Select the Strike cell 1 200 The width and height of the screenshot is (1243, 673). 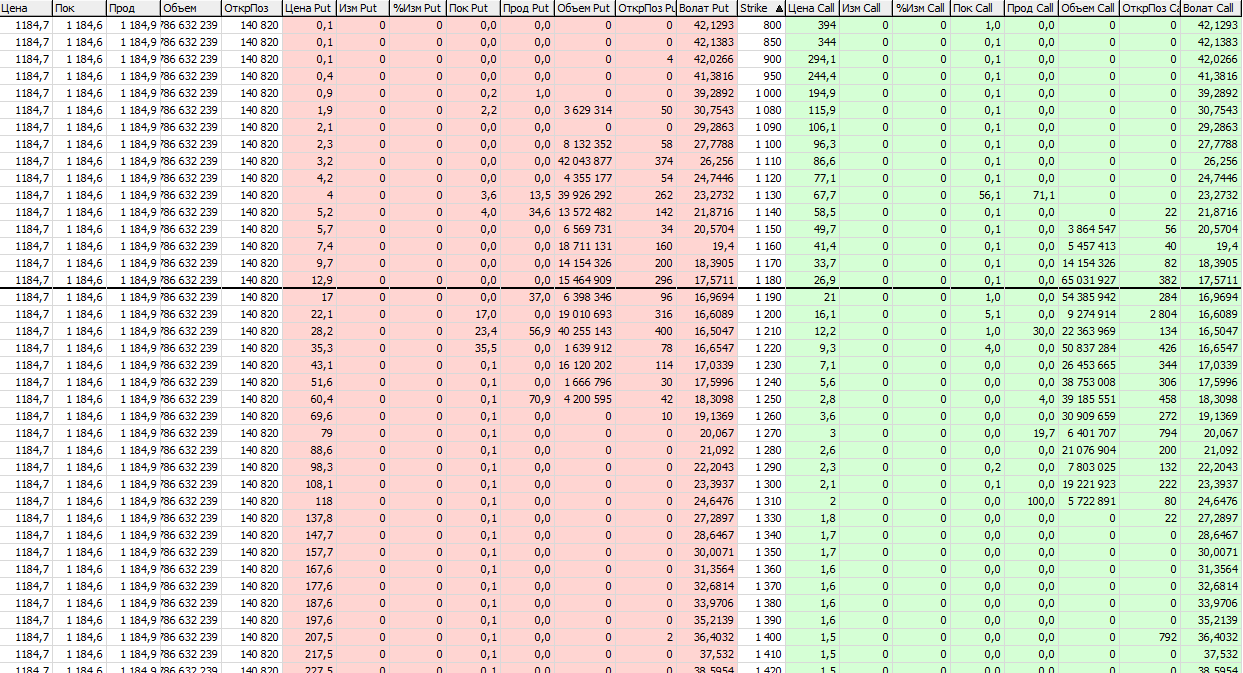click(x=762, y=314)
